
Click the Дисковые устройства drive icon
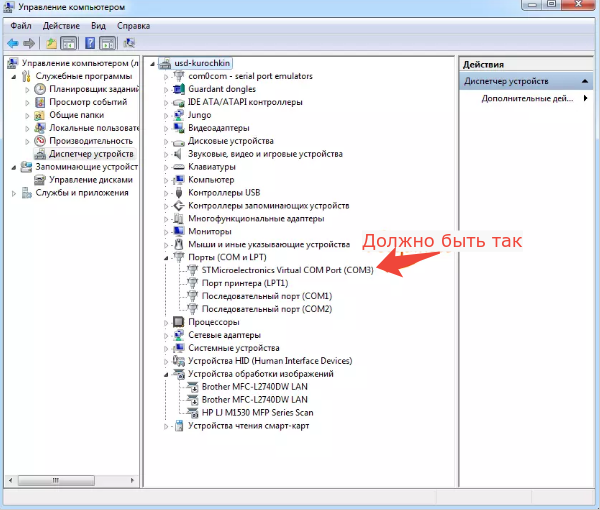click(179, 142)
